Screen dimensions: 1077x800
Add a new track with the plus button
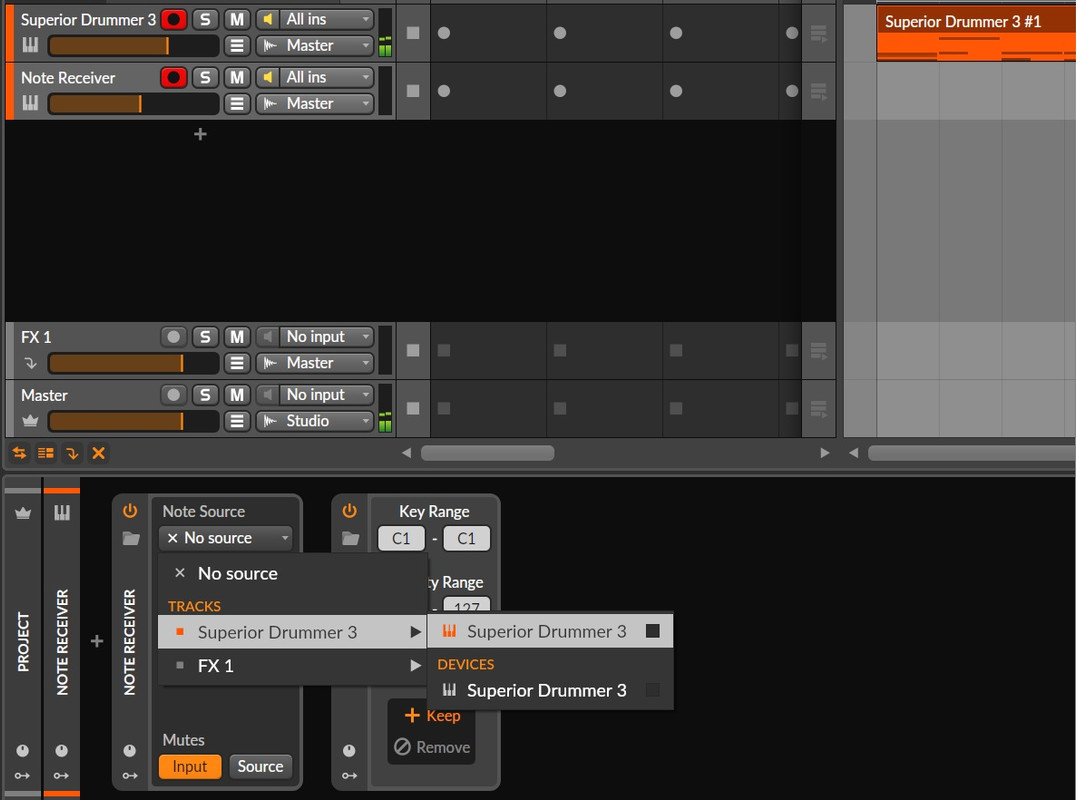point(200,134)
